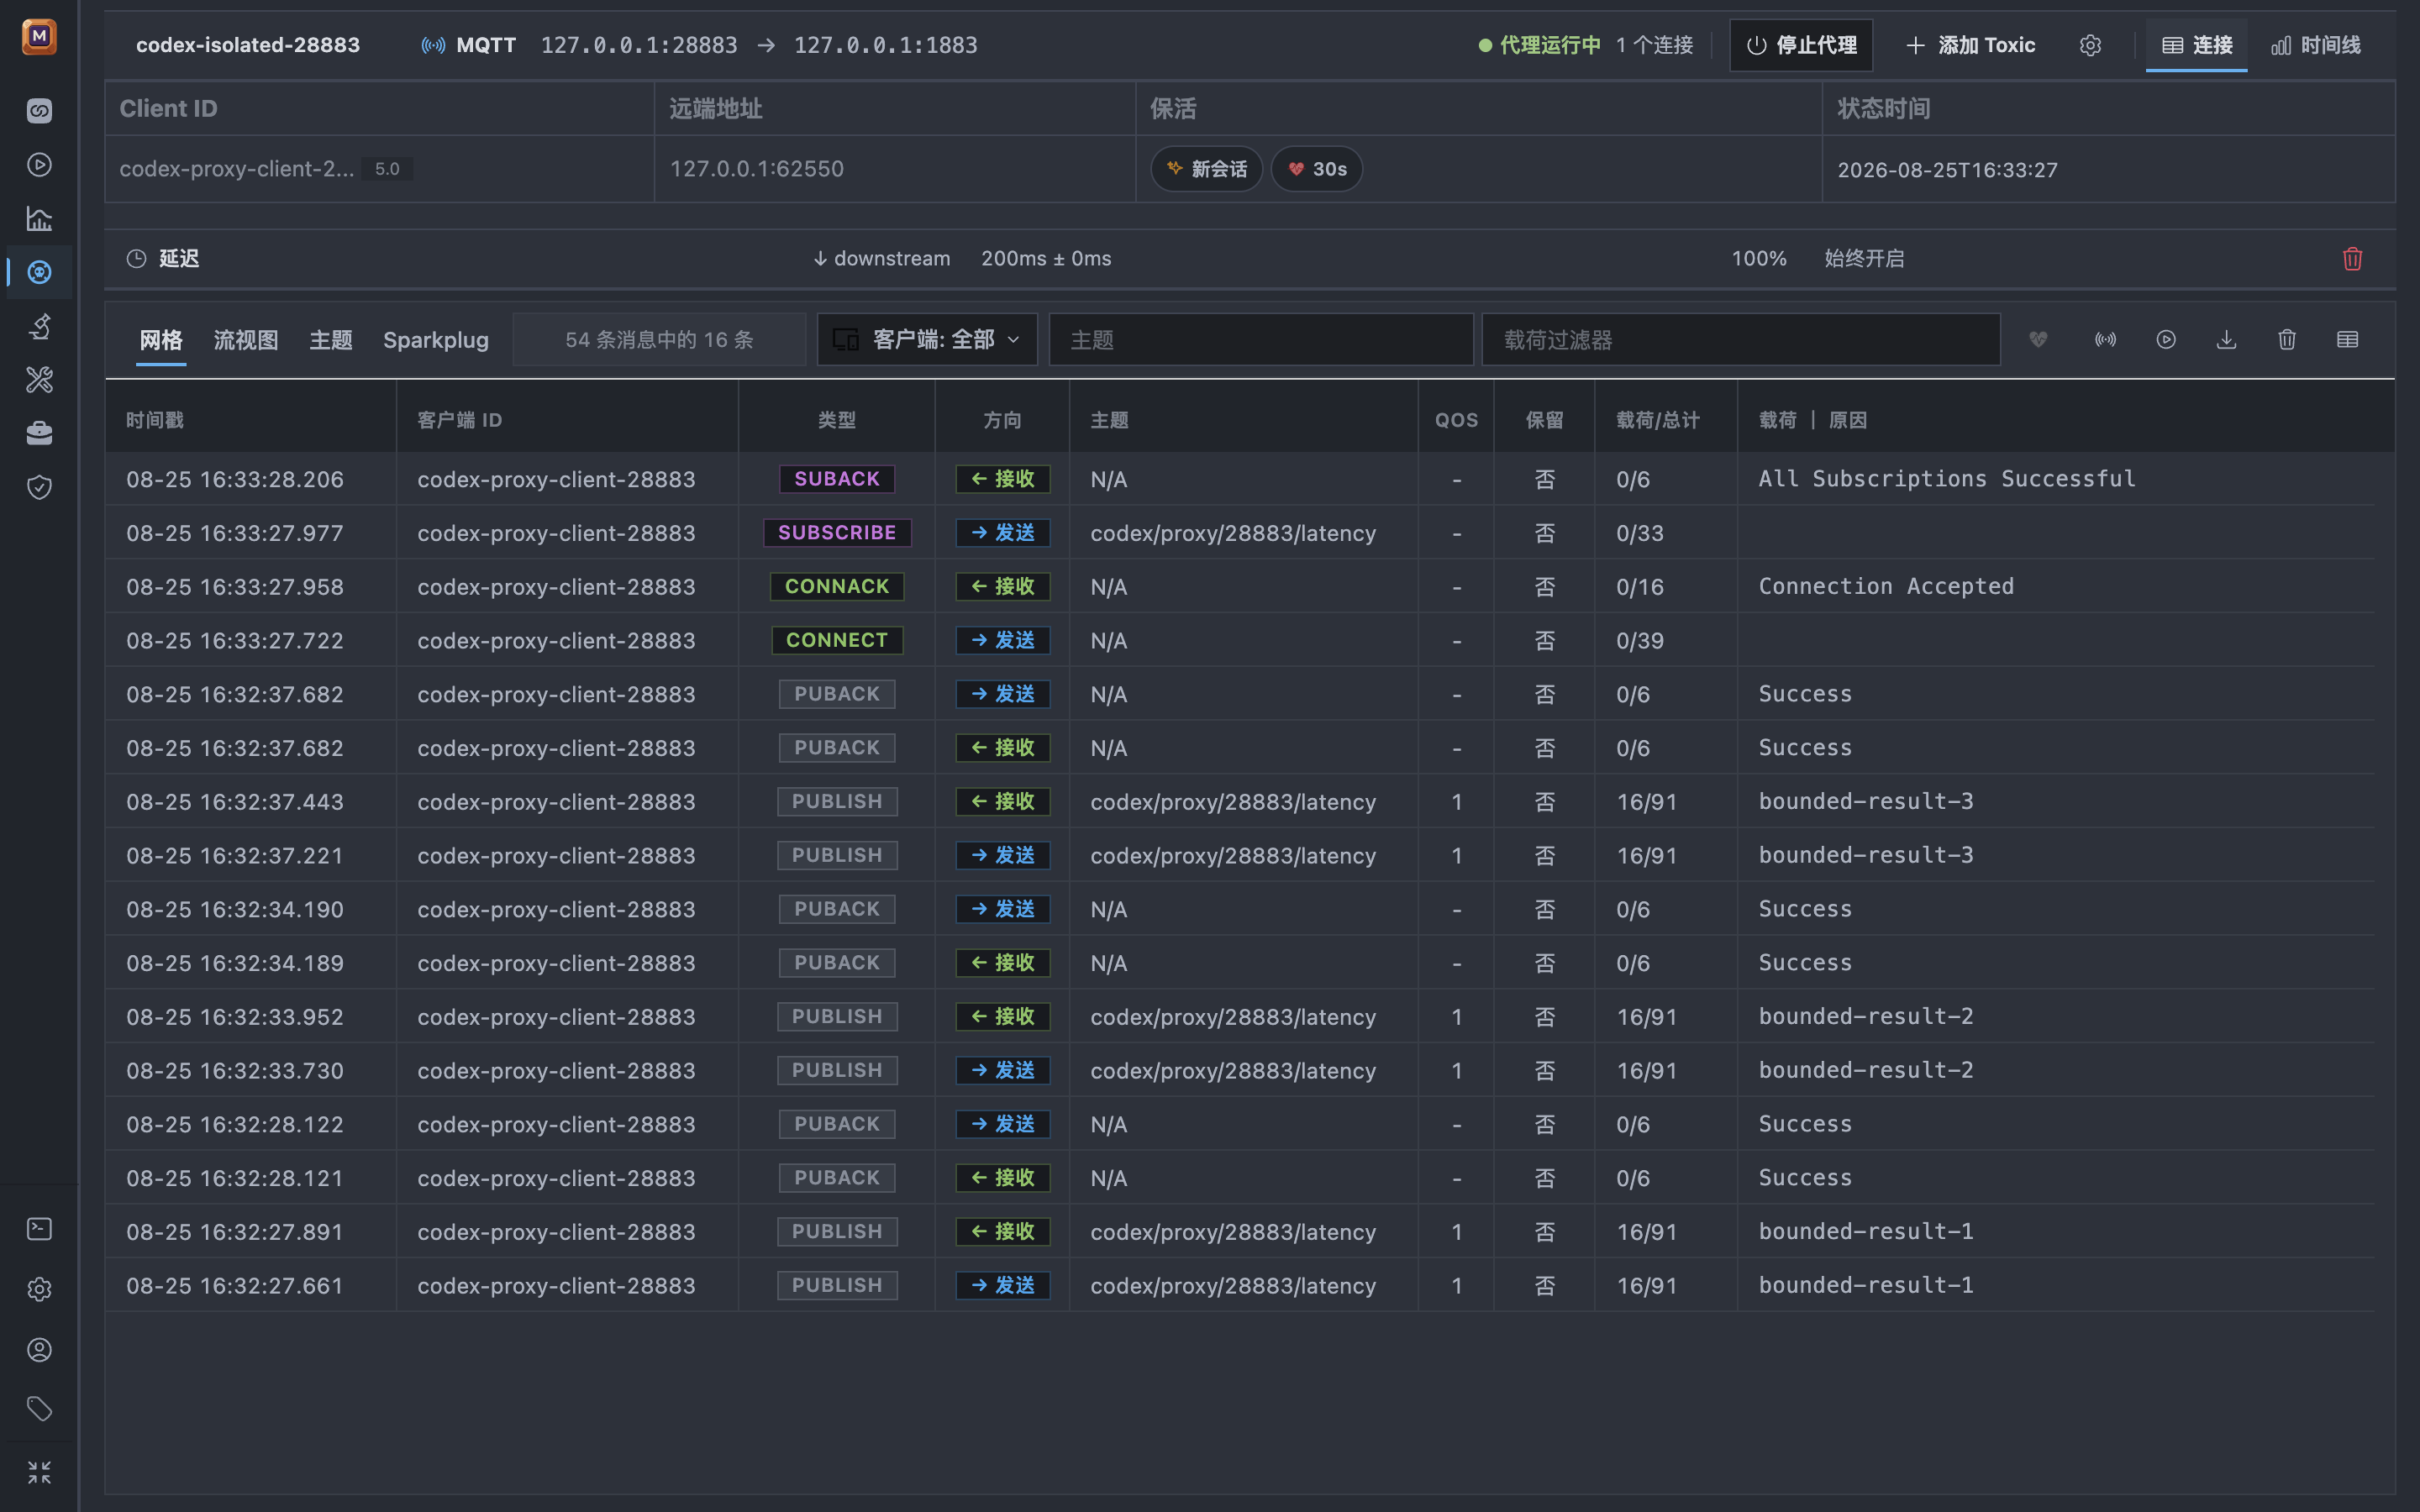Click status time 2026-08-25T16:33:27

[x=1948, y=170]
